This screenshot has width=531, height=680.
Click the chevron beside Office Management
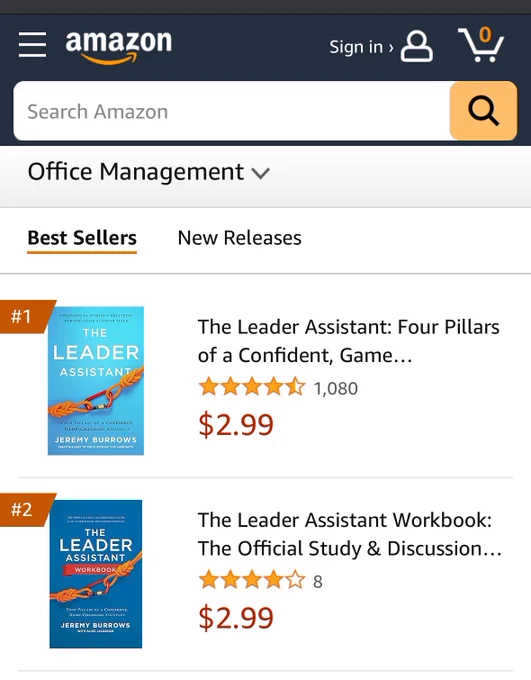[261, 173]
